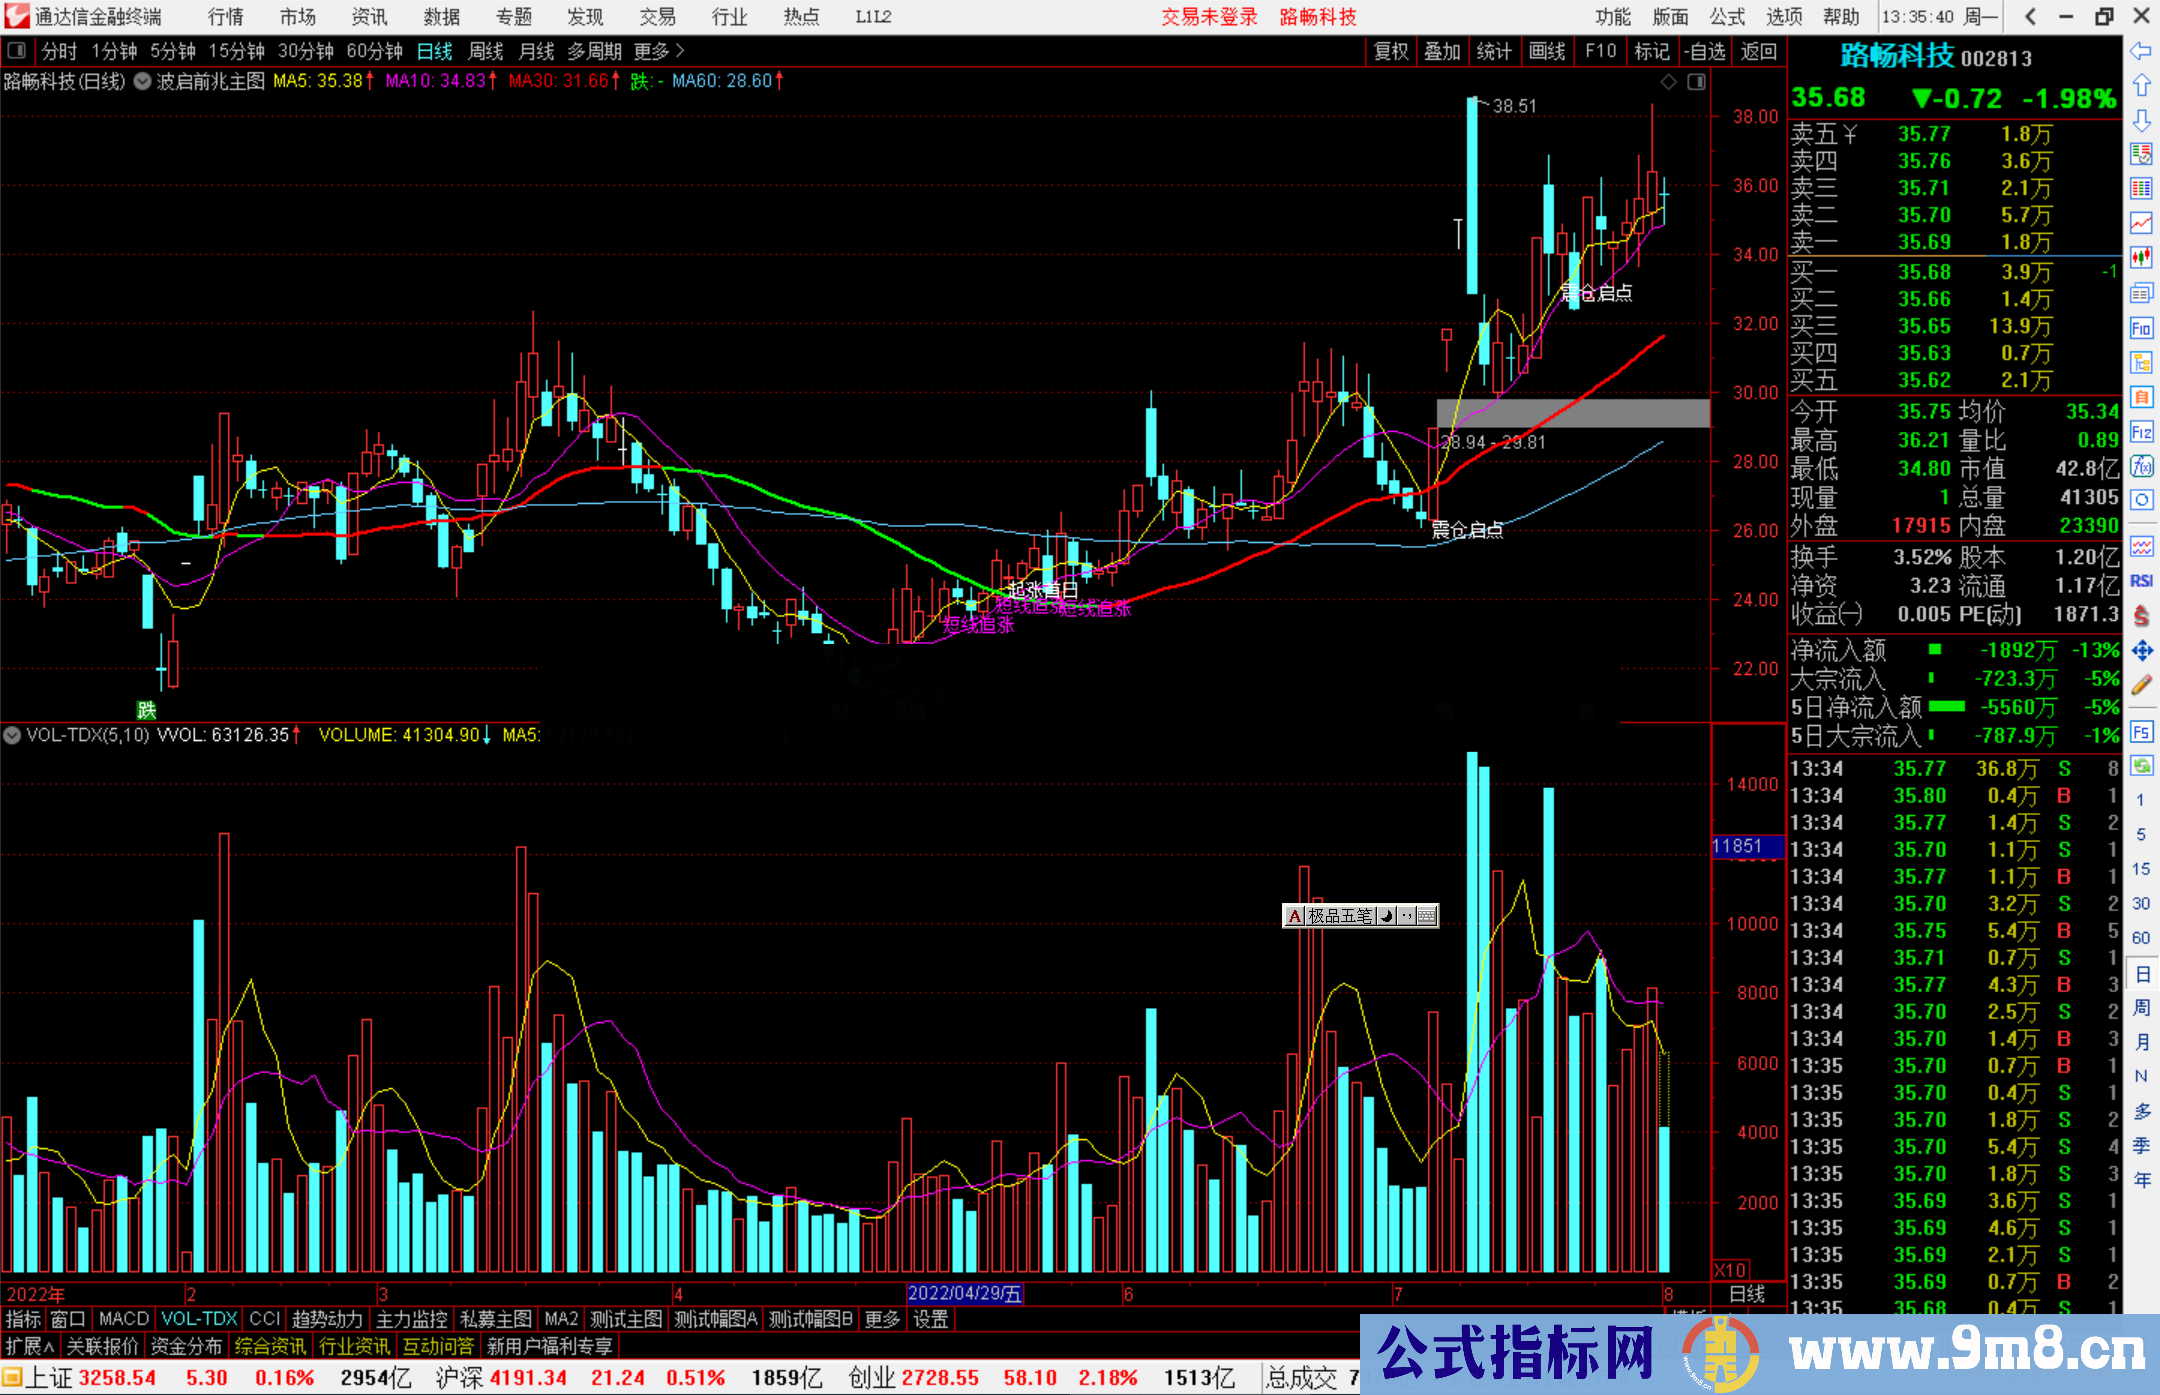The image size is (2160, 1395).
Task: Click the up arrow sidebar icon
Action: (2141, 86)
